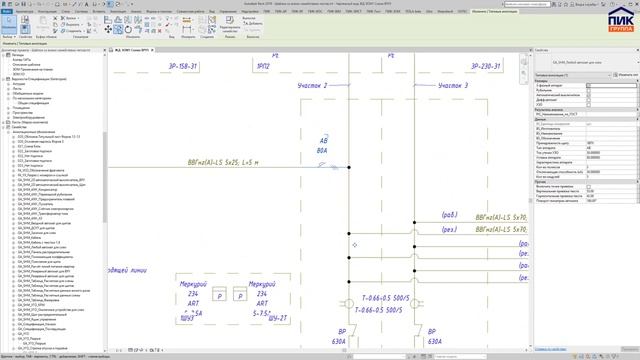Click the ЗР-158-31 label in drawing
This screenshot has width=640, height=360.
point(183,66)
